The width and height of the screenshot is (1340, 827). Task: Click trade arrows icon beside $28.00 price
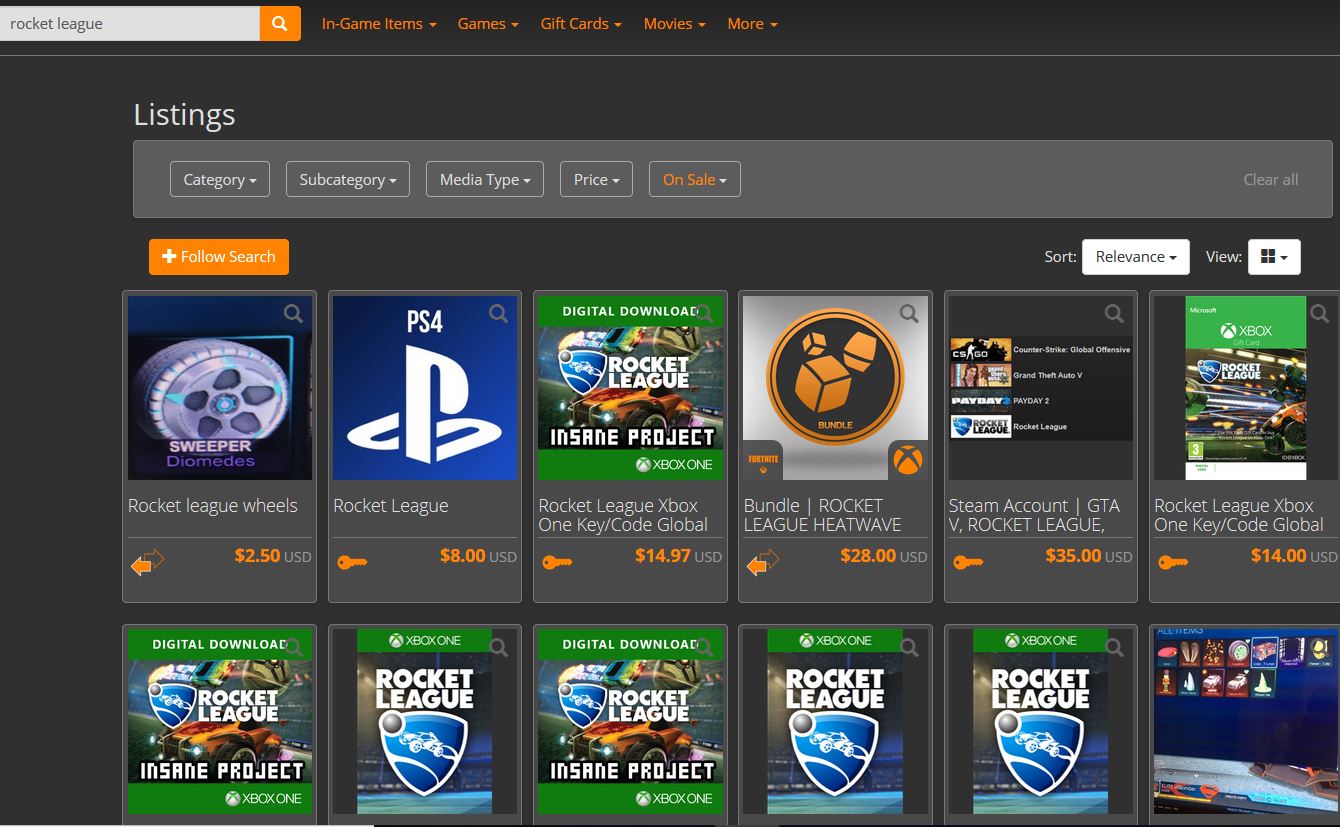pyautogui.click(x=763, y=562)
